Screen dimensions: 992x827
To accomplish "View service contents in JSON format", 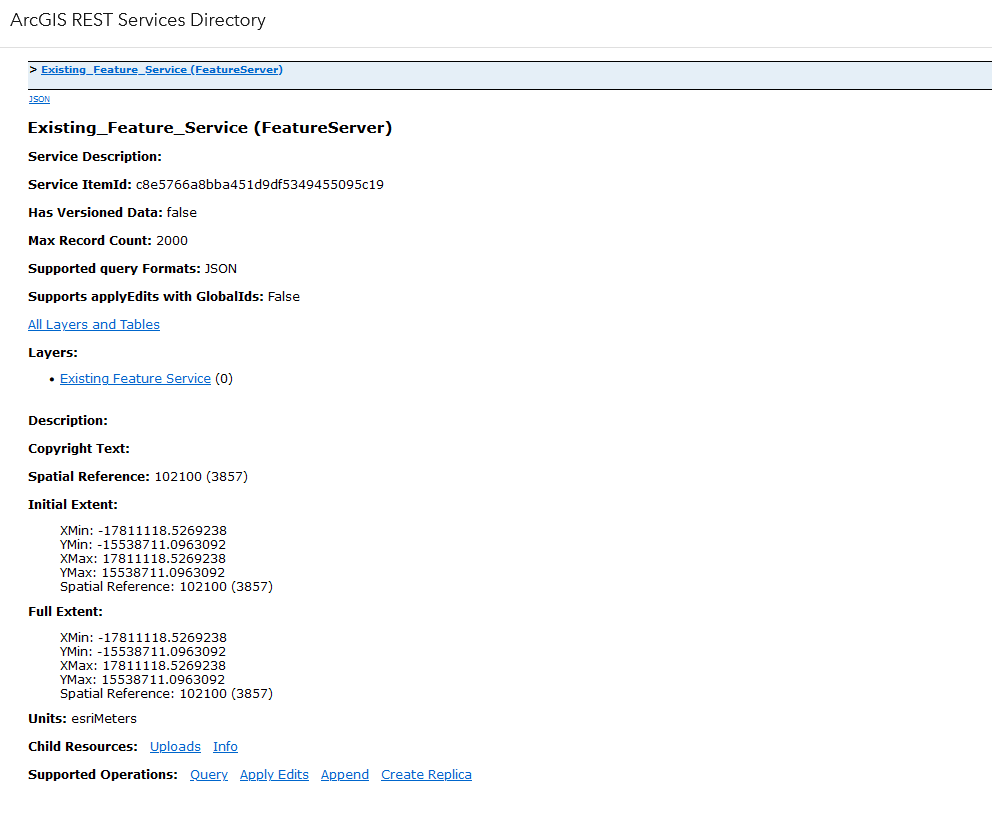I will 38,98.
